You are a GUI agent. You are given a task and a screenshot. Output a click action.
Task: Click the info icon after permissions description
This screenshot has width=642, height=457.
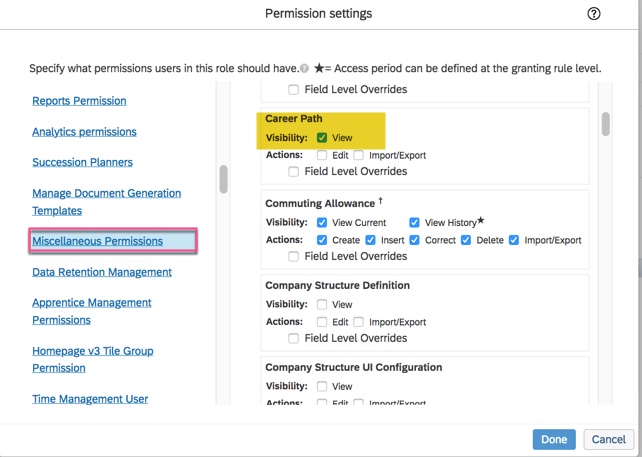click(x=304, y=69)
